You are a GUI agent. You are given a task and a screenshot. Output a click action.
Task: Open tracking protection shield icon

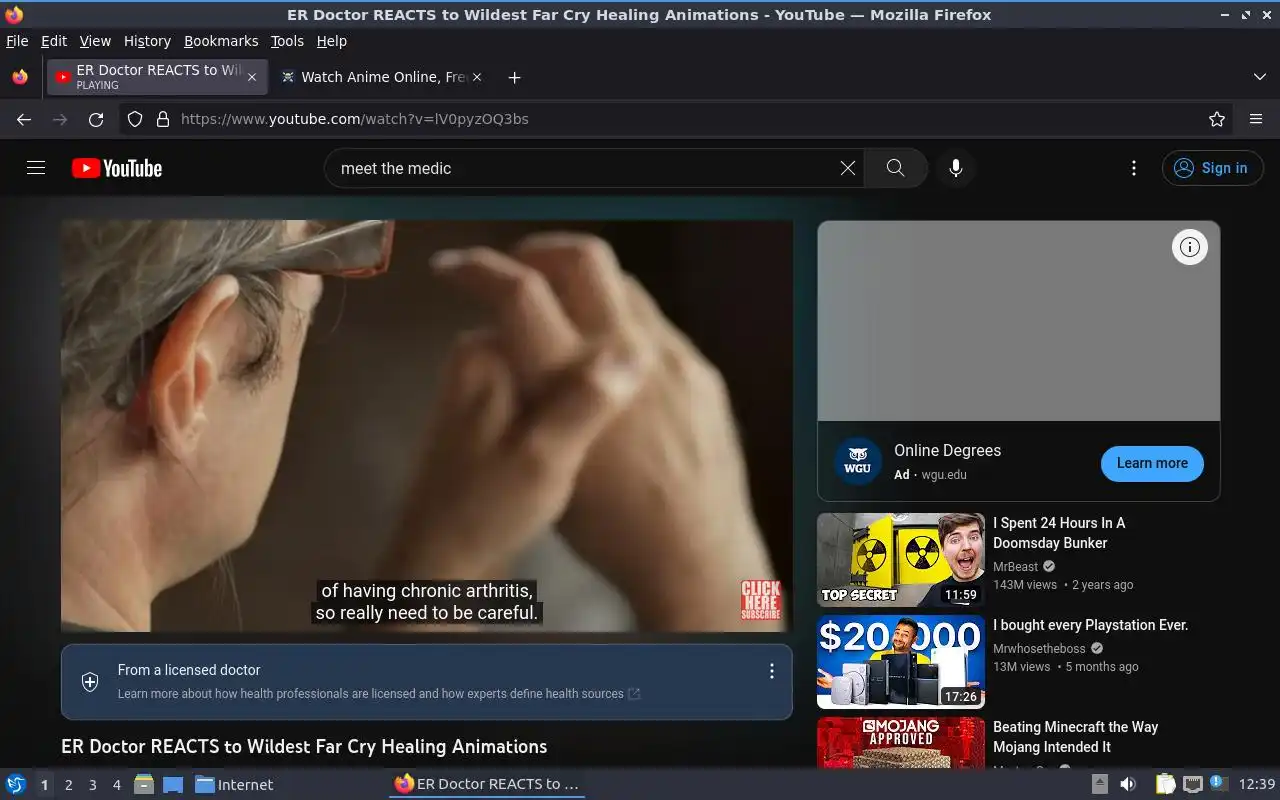(x=135, y=119)
